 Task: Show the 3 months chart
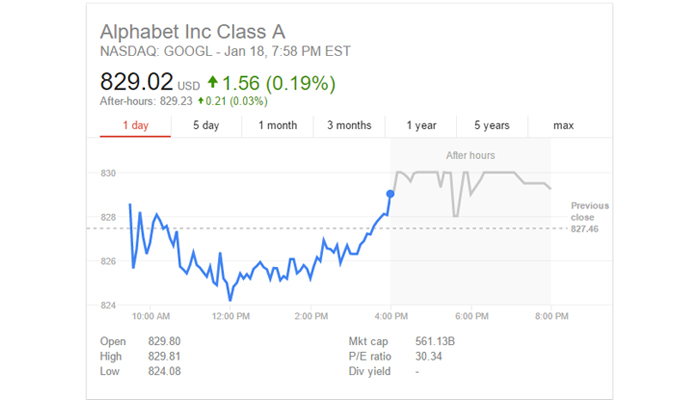click(x=349, y=125)
